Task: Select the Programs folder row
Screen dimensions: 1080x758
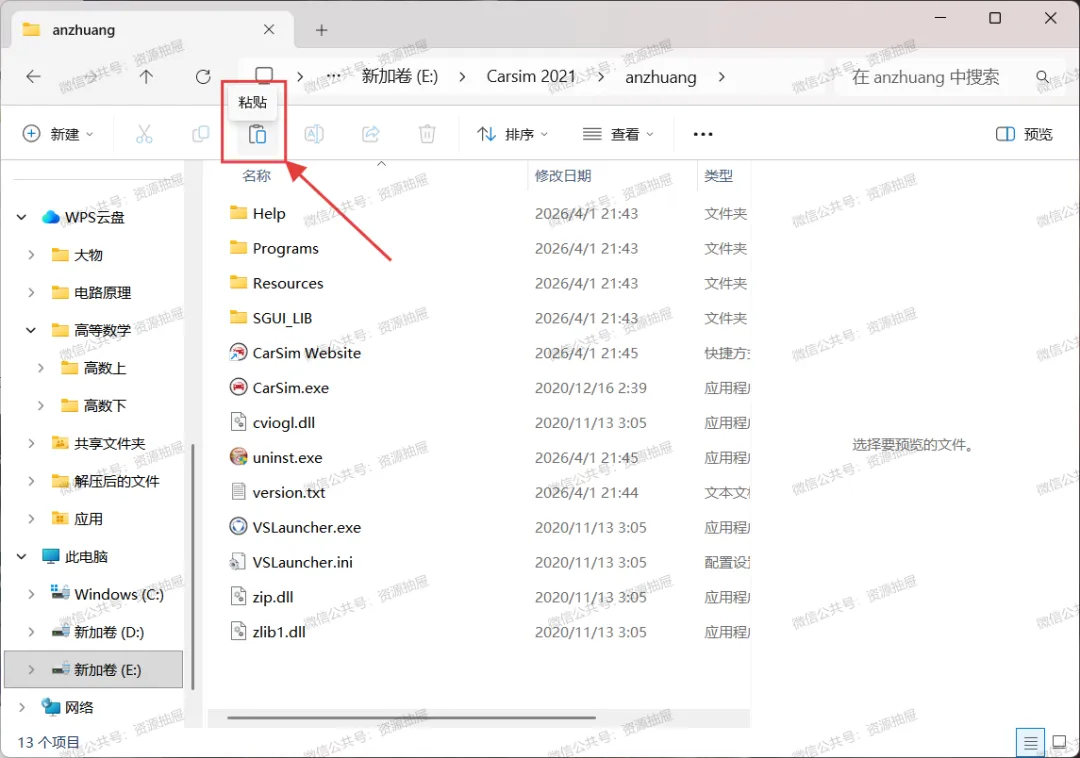Action: click(x=489, y=248)
